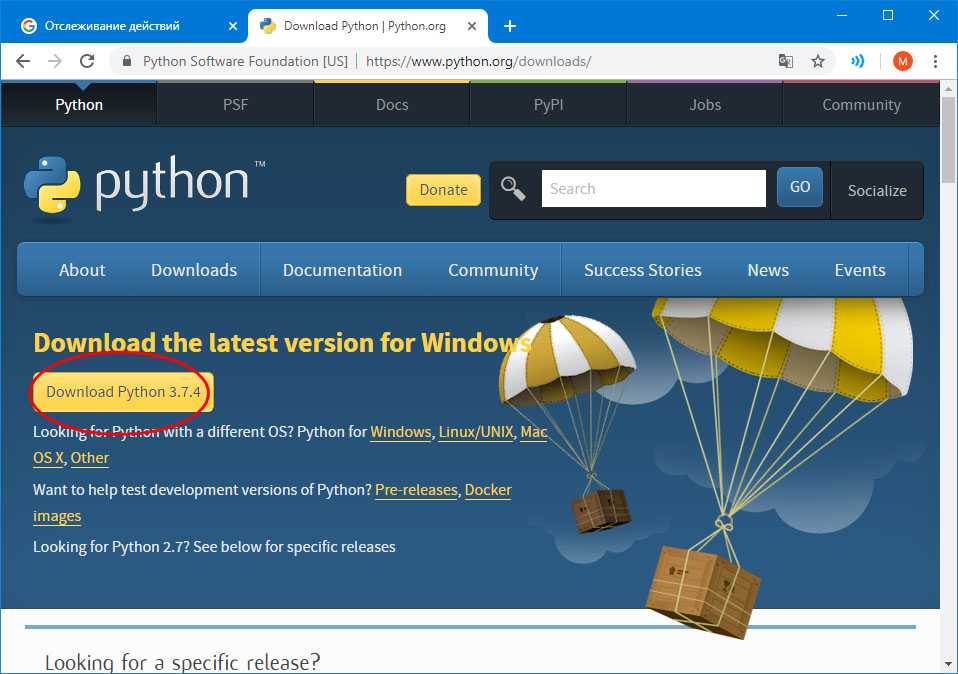958x674 pixels.
Task: Click into the Search text field
Action: tap(653, 188)
